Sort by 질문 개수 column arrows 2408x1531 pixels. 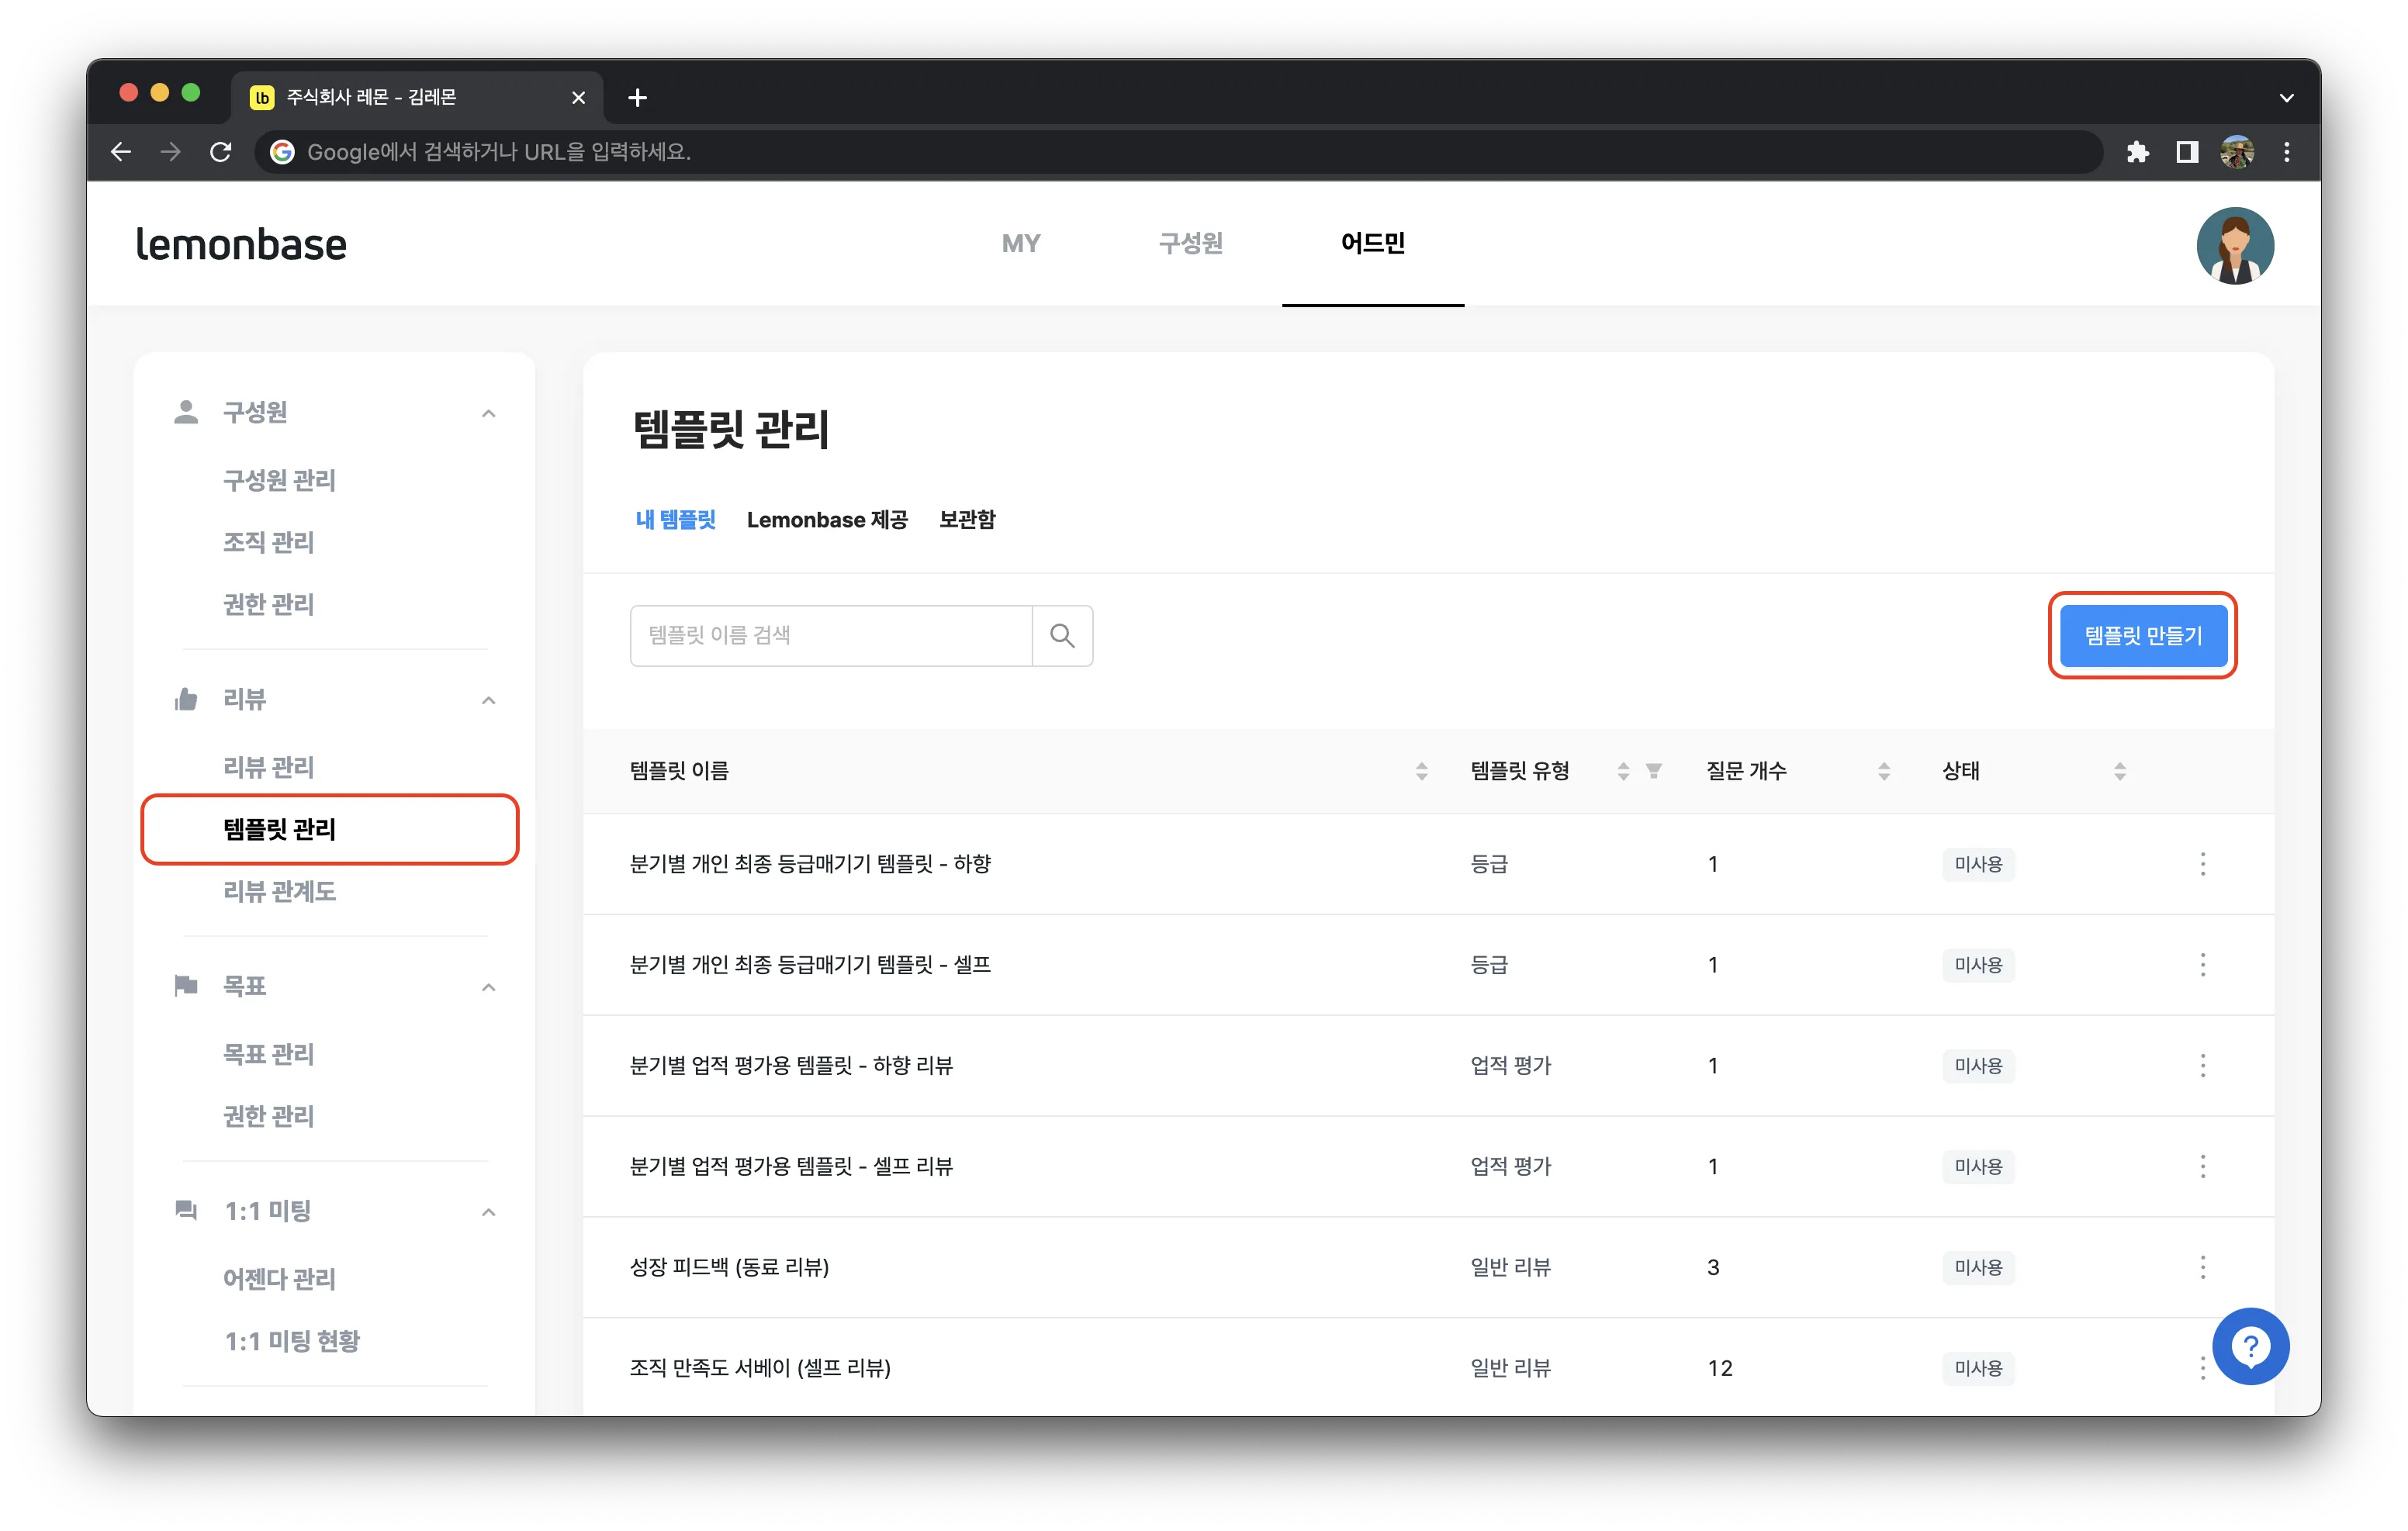(x=1884, y=771)
